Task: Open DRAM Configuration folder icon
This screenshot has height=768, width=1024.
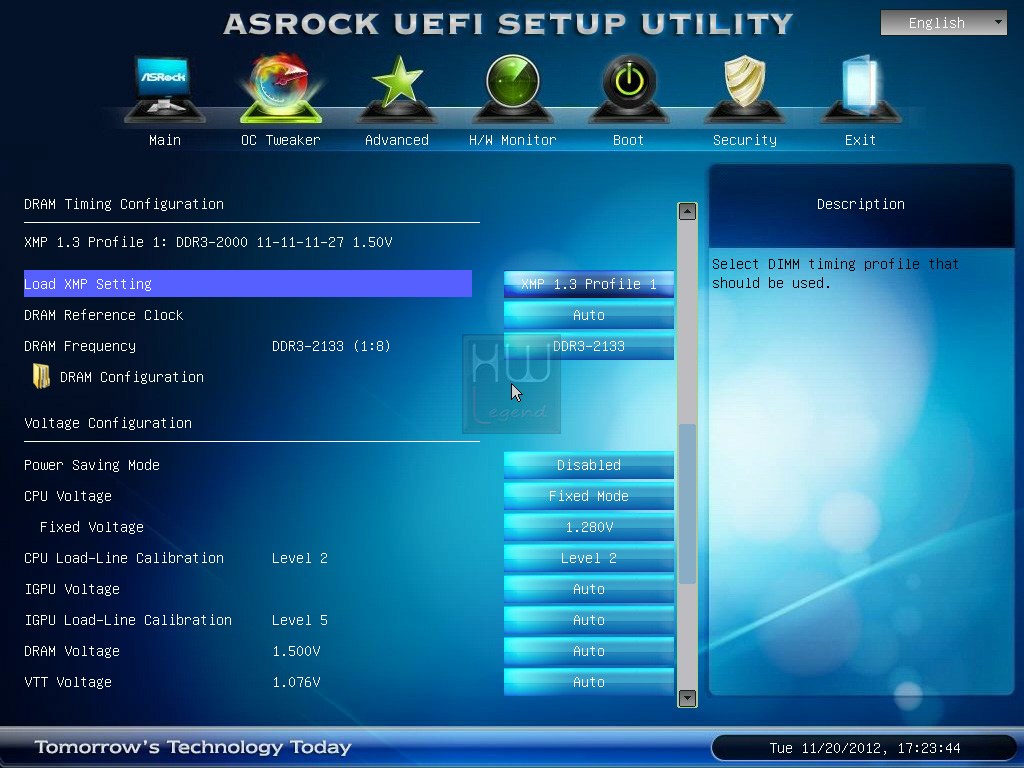Action: tap(41, 376)
